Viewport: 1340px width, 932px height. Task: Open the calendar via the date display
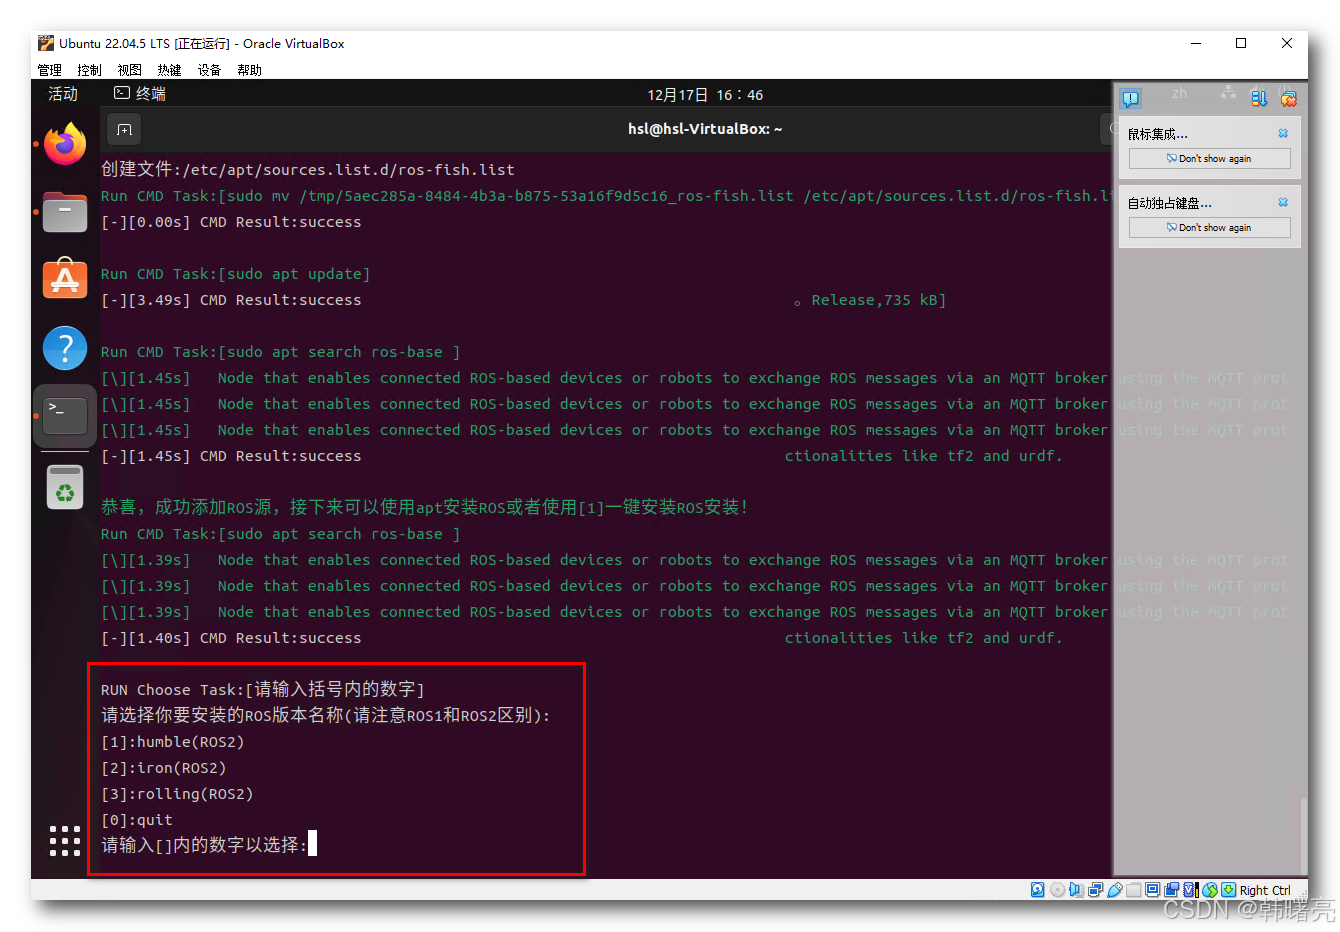click(x=705, y=94)
